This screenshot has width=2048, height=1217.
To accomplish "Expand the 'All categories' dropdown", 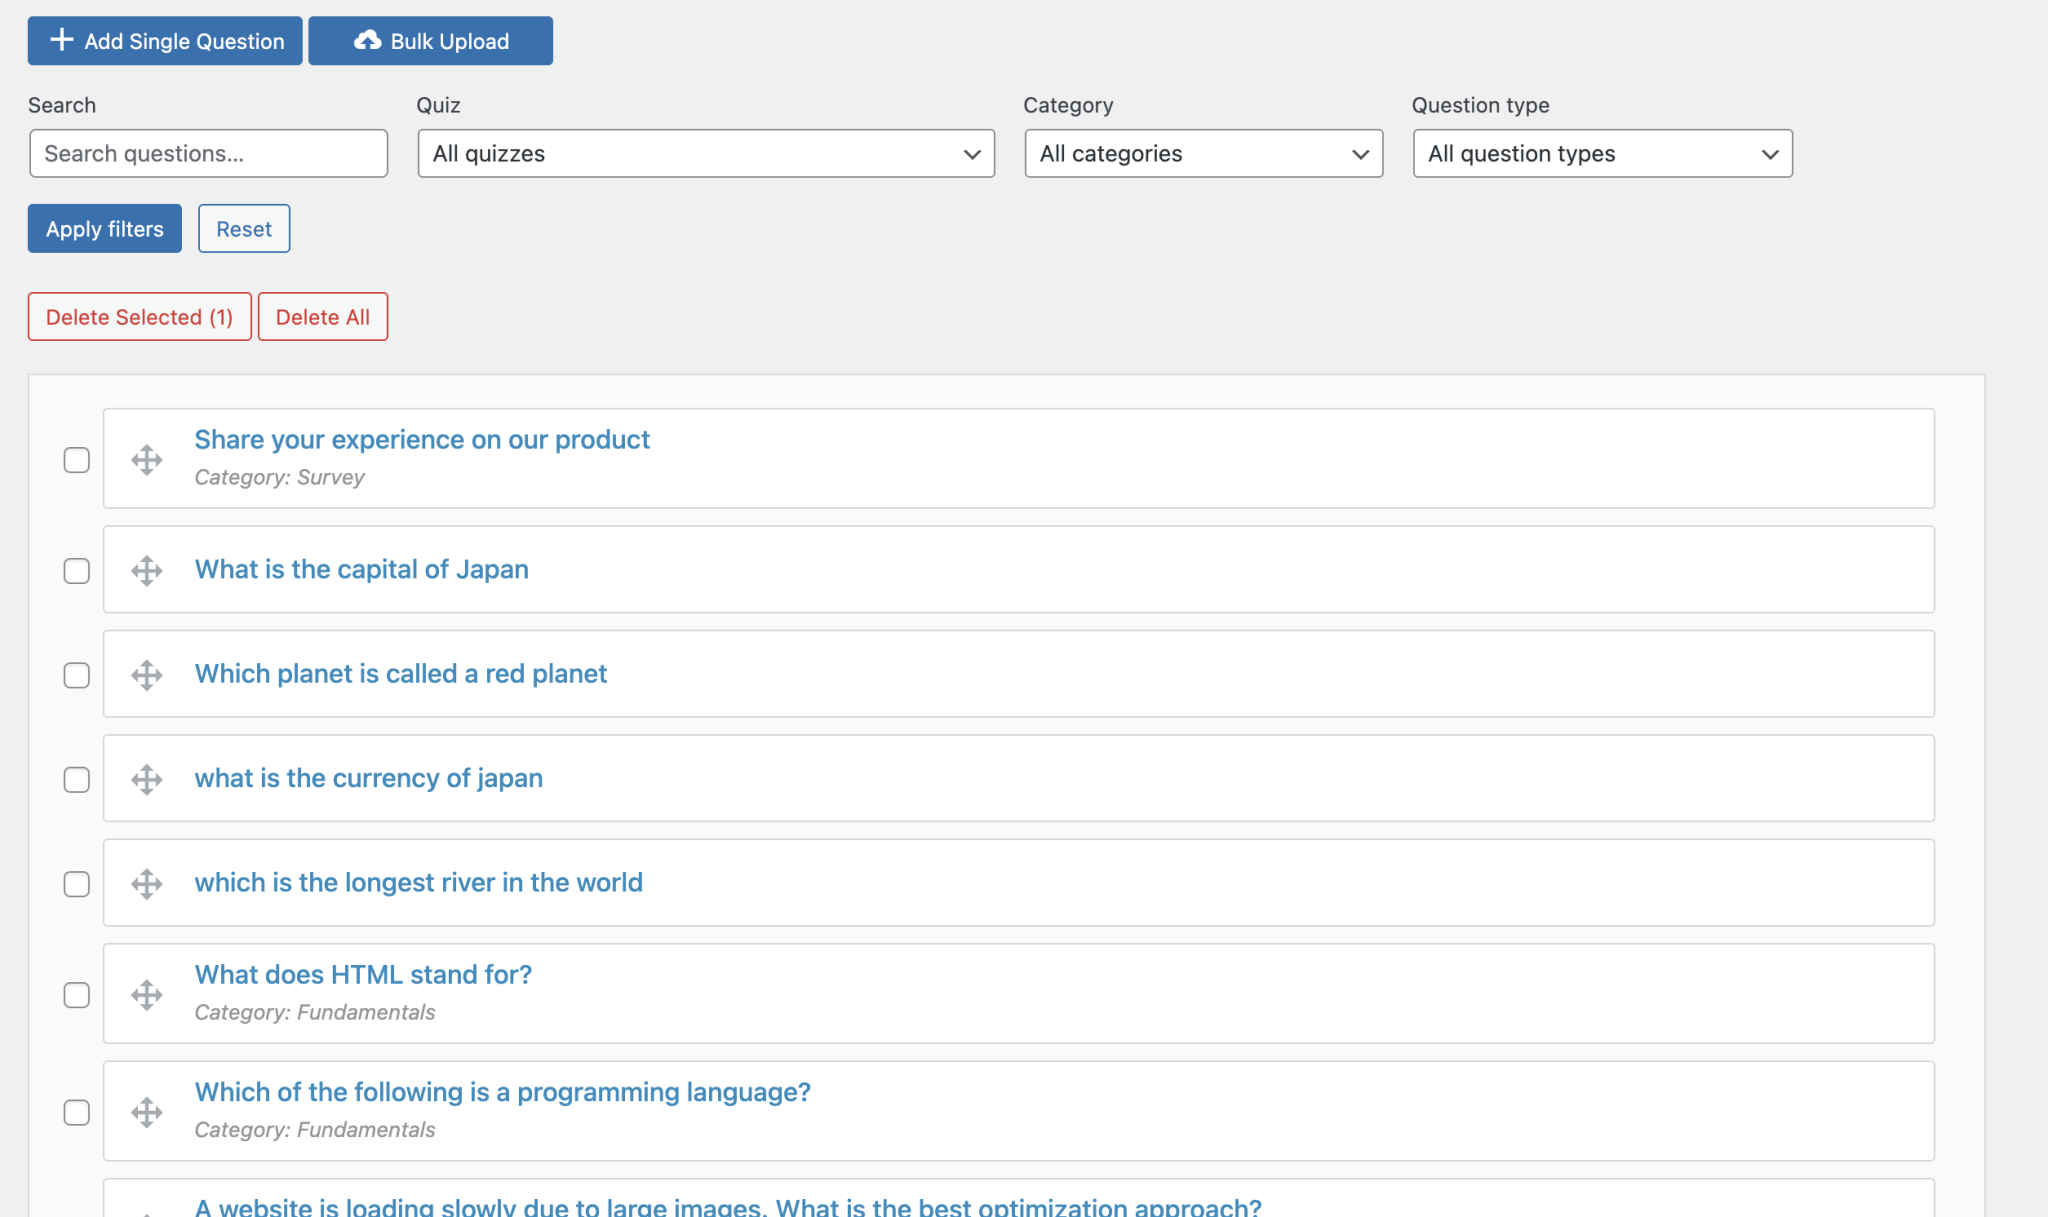I will [x=1204, y=154].
